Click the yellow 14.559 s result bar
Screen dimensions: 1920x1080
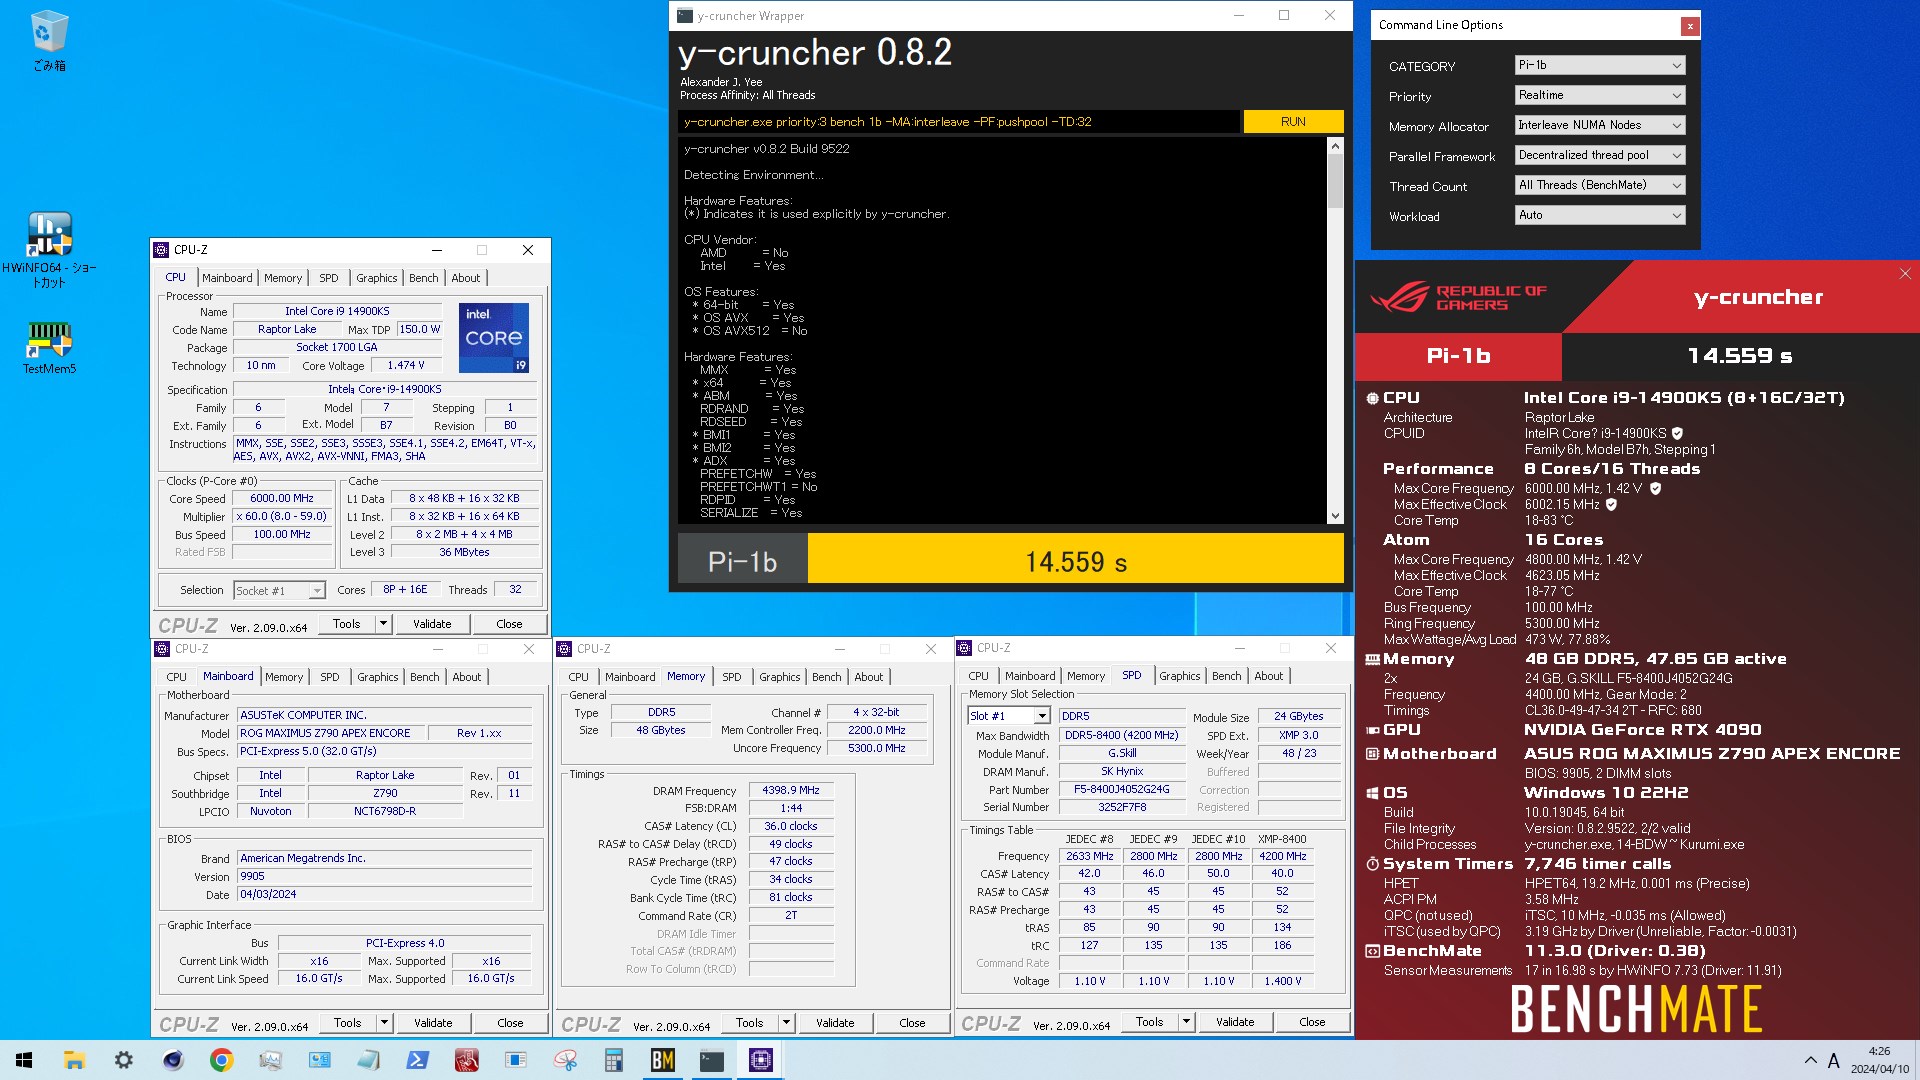pos(1075,560)
